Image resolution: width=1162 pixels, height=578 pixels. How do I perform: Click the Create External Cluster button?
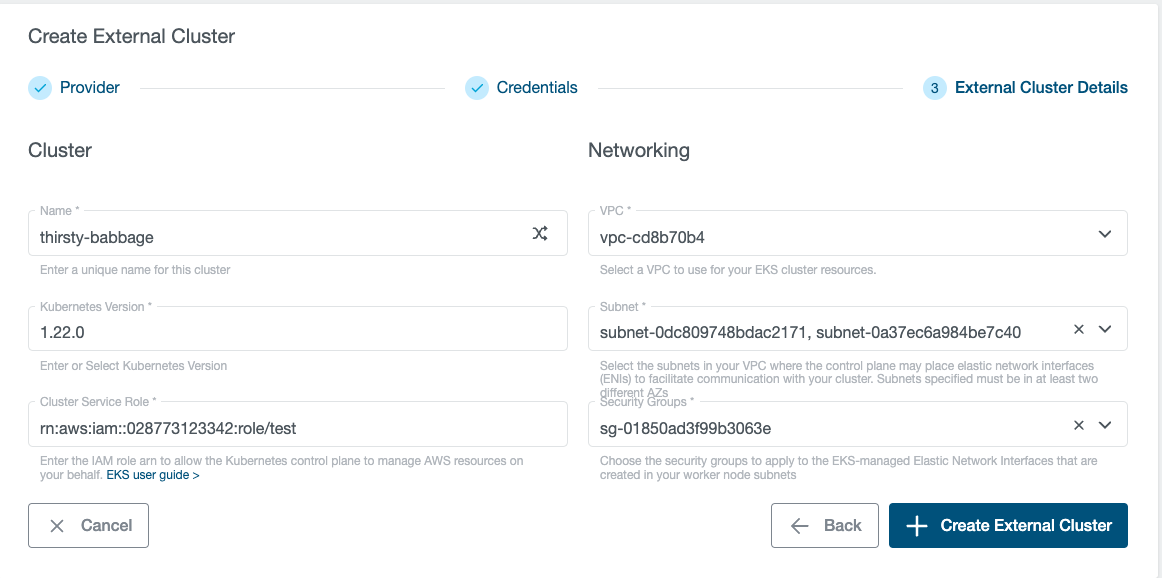1008,524
